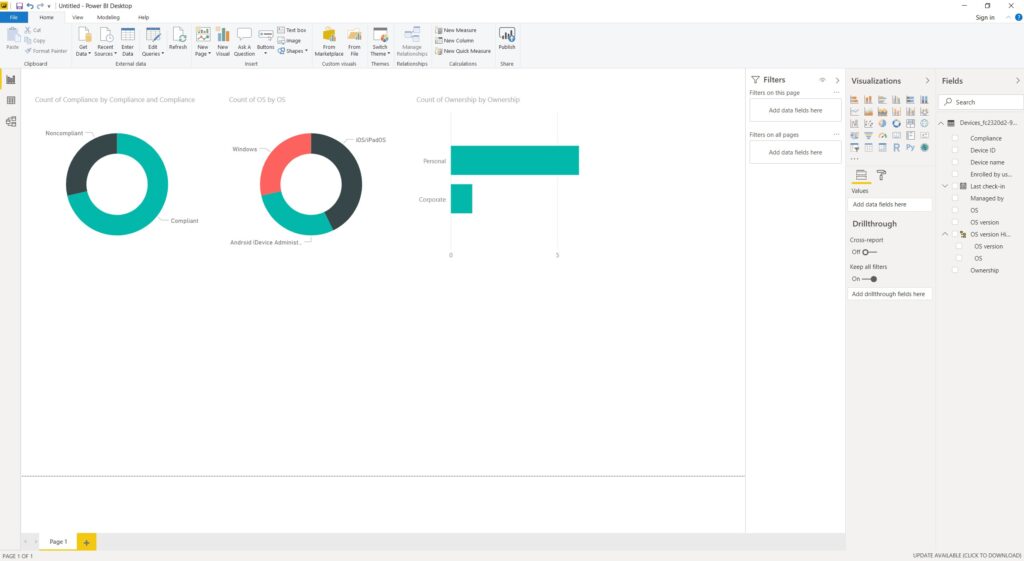Expand the Last check-in field

[946, 186]
